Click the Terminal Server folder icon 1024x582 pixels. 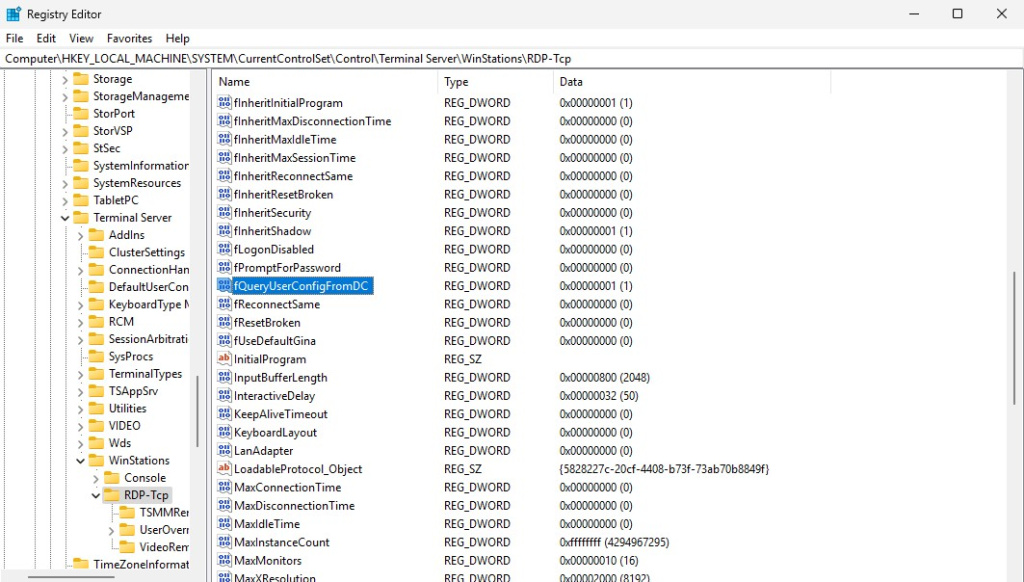(81, 218)
